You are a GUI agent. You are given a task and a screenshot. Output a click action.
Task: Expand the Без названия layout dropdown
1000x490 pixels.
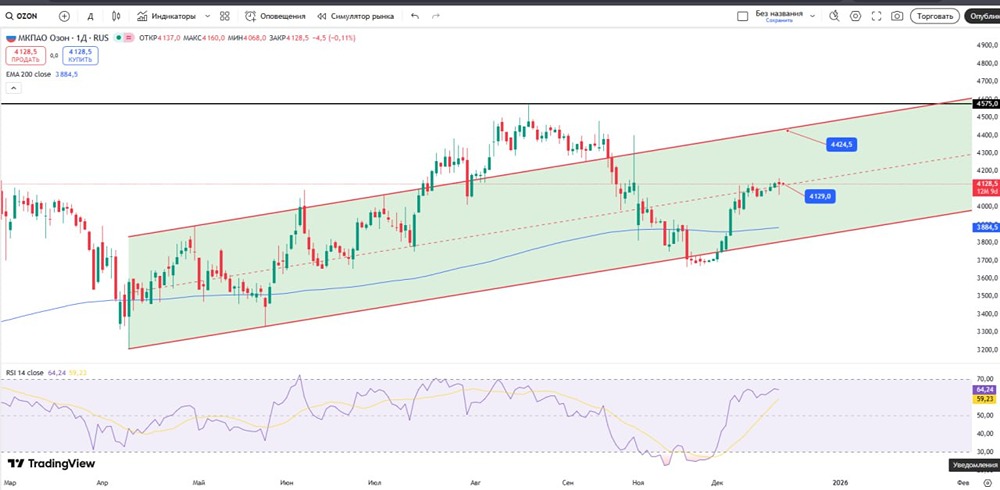click(x=812, y=16)
